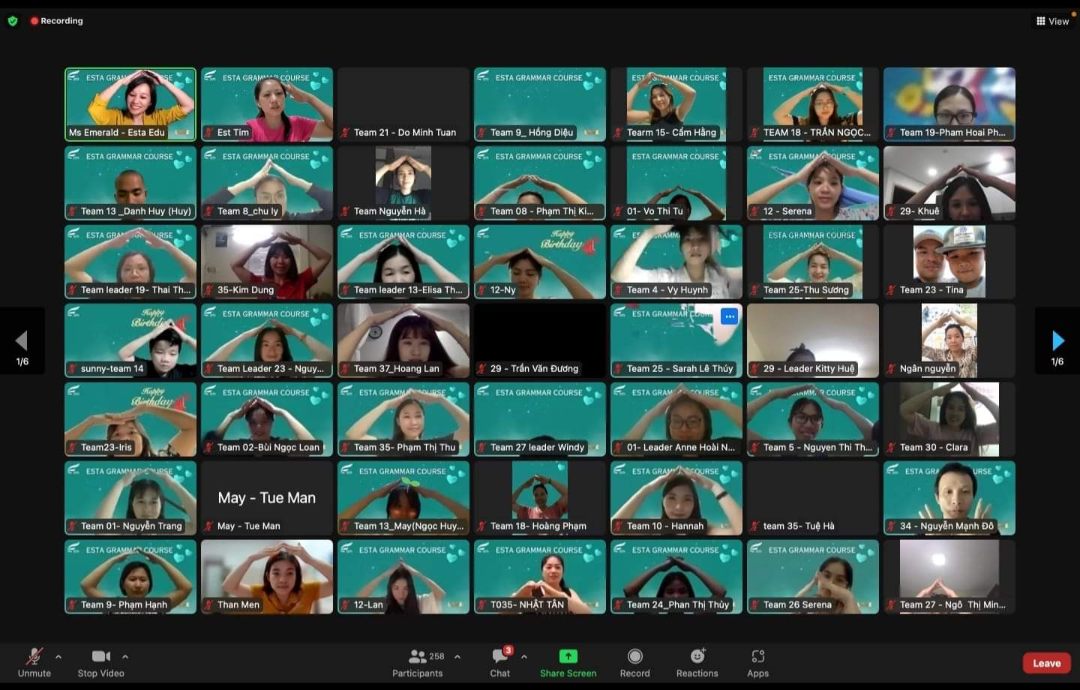Click the Record icon
Image resolution: width=1080 pixels, height=690 pixels.
634,657
